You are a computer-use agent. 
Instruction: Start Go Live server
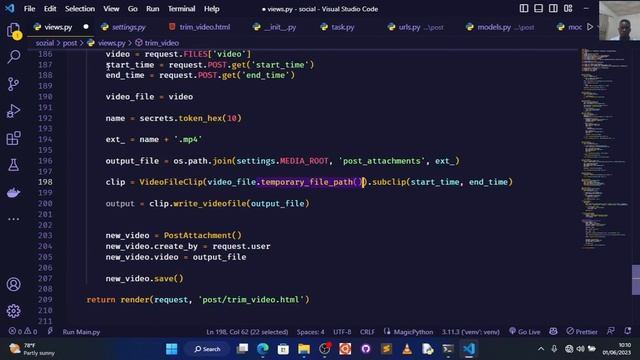(x=525, y=331)
